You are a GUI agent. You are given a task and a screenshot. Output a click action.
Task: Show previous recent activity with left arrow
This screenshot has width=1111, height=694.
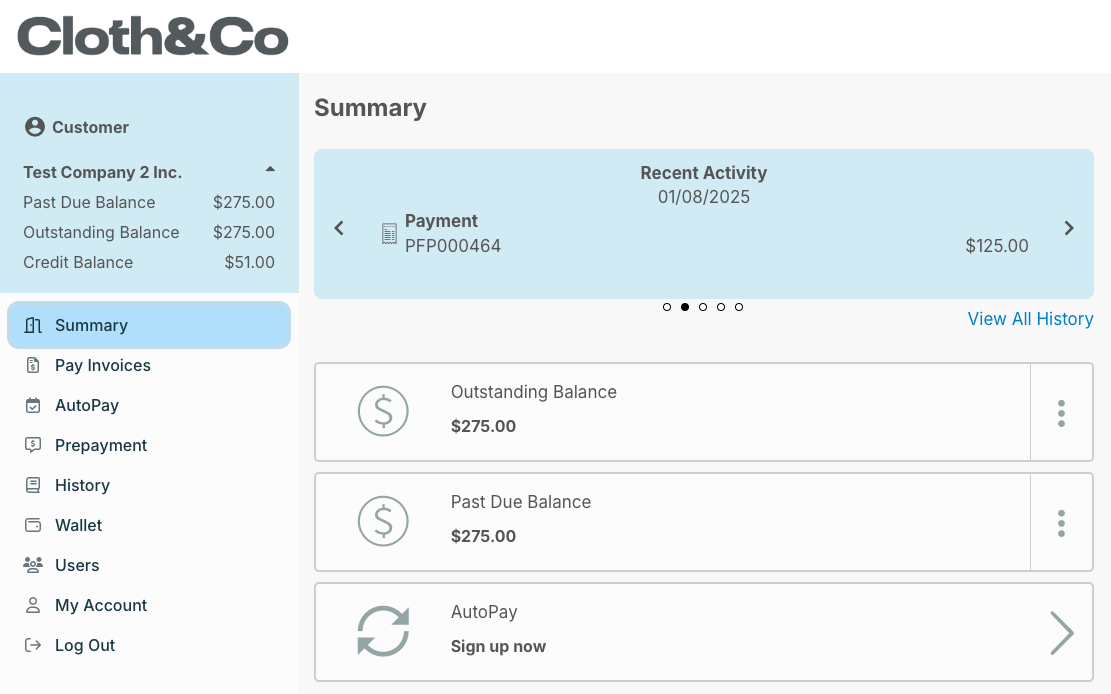(339, 228)
